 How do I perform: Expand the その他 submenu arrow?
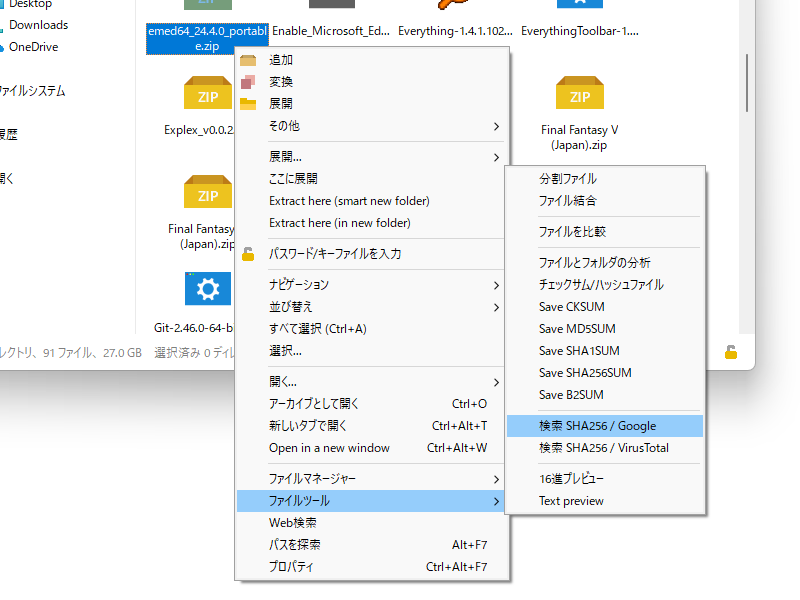click(x=496, y=126)
